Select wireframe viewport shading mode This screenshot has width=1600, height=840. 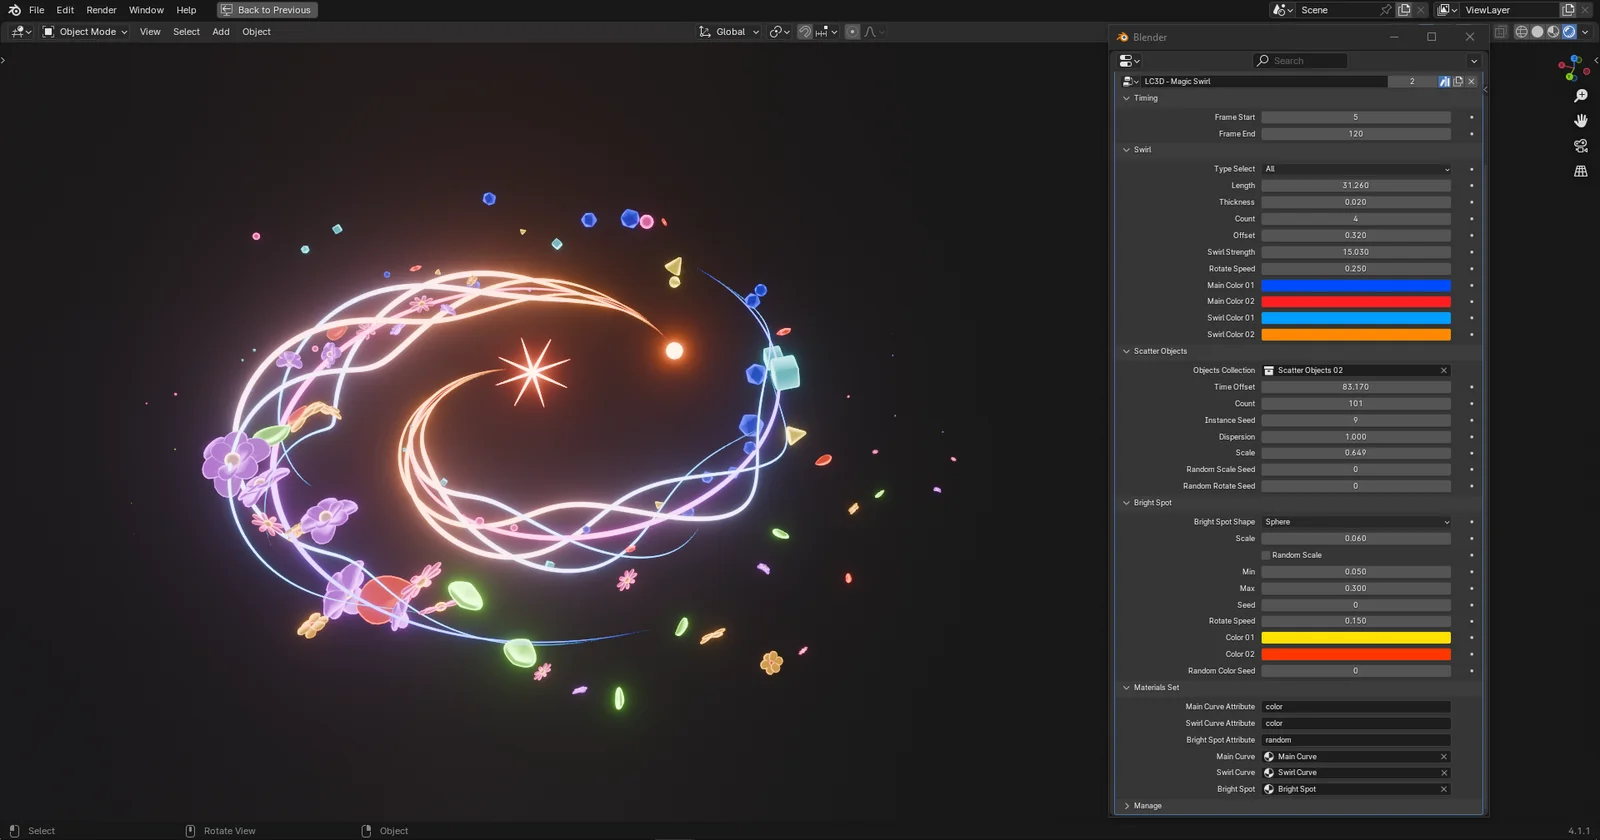1521,32
